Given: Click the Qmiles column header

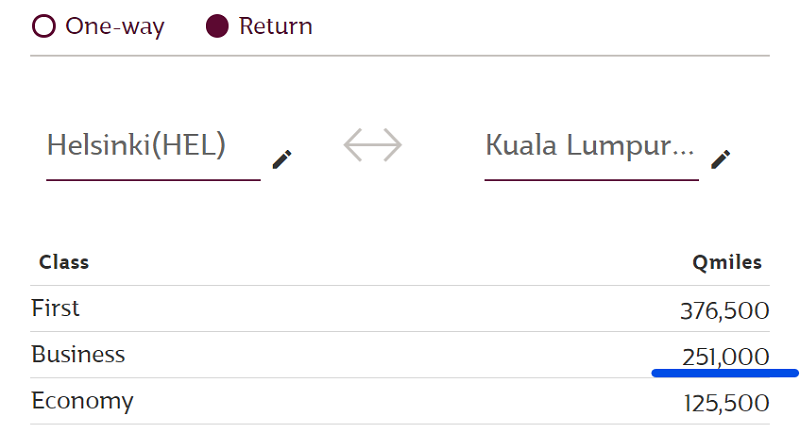Looking at the screenshot, I should (727, 262).
